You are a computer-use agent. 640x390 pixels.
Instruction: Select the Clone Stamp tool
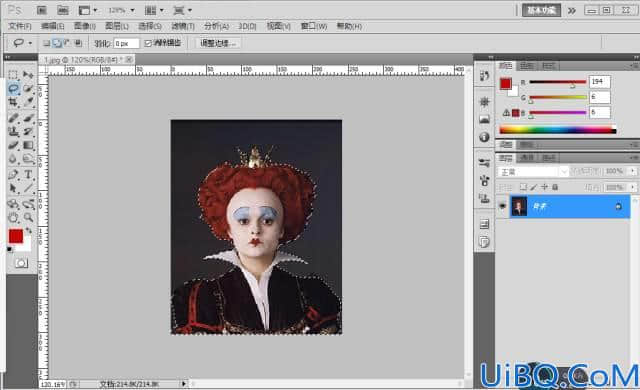point(13,131)
